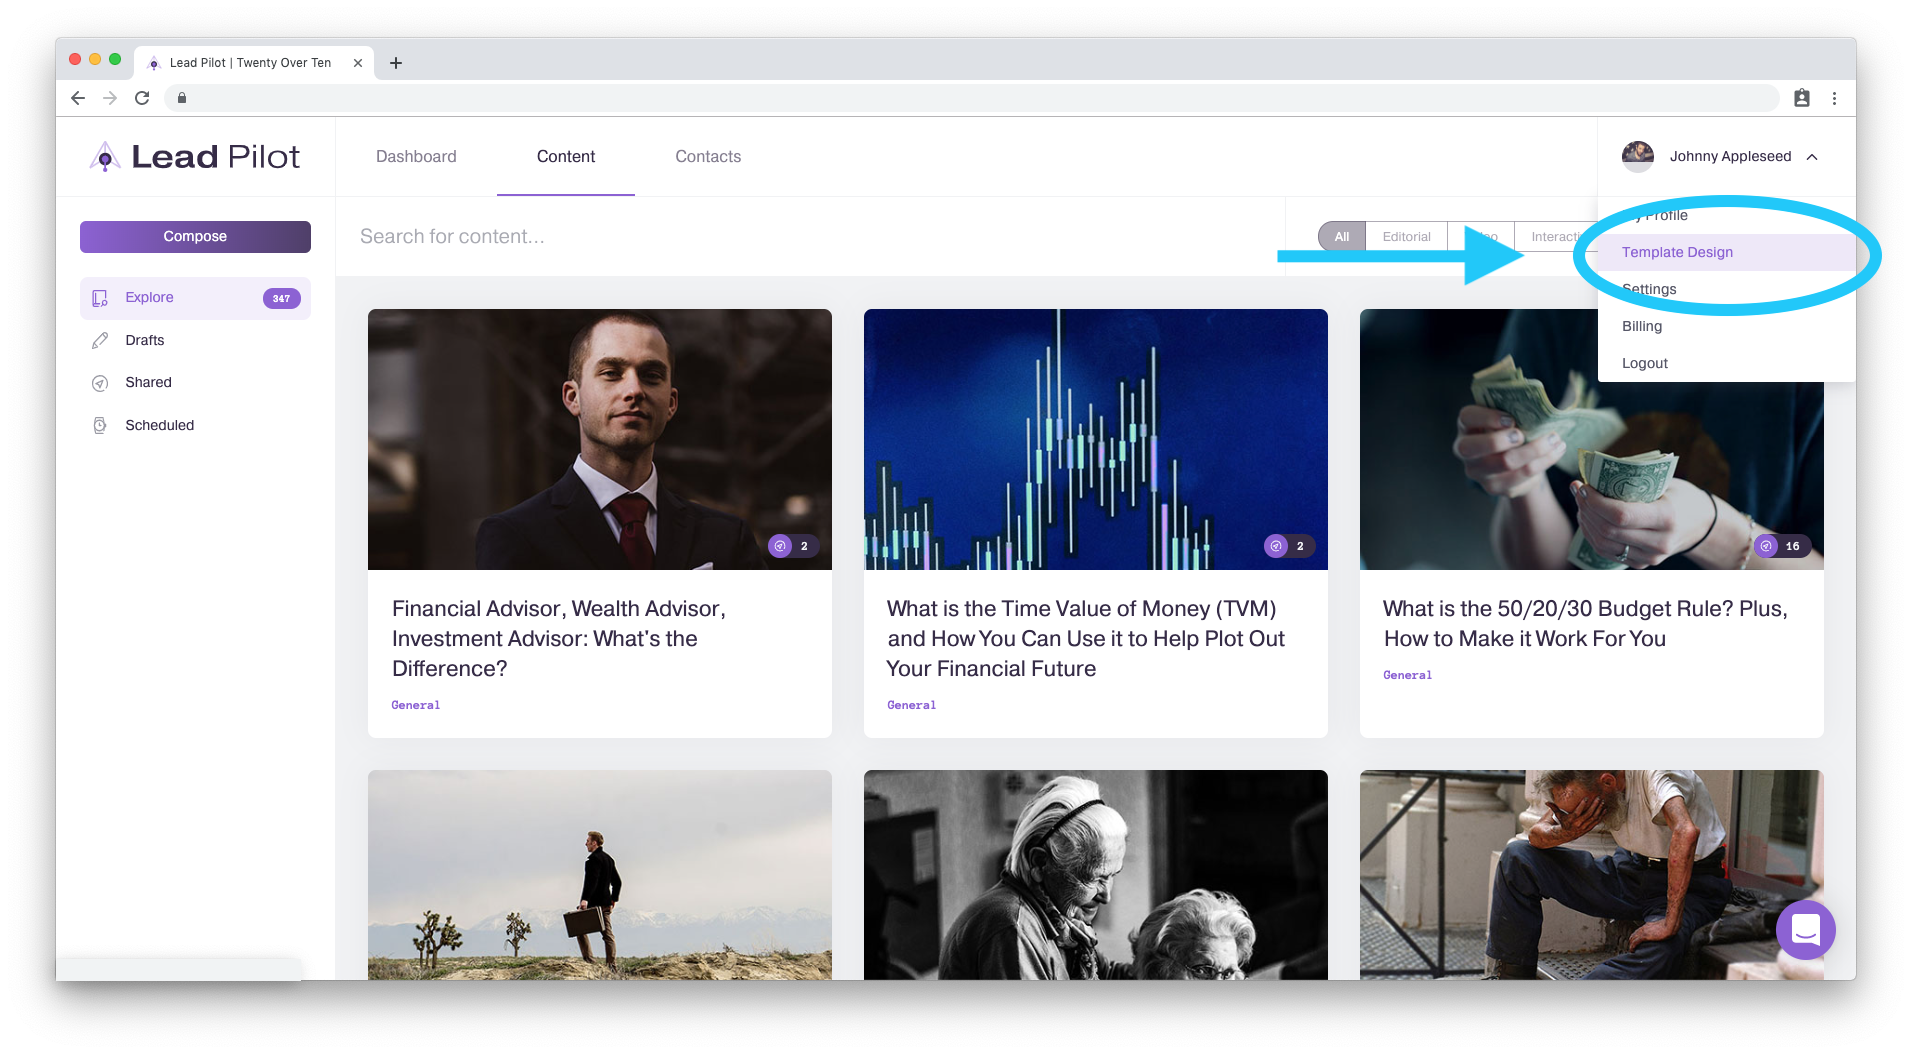This screenshot has height=1054, width=1912.
Task: Open the browser profile switcher
Action: tap(1802, 98)
